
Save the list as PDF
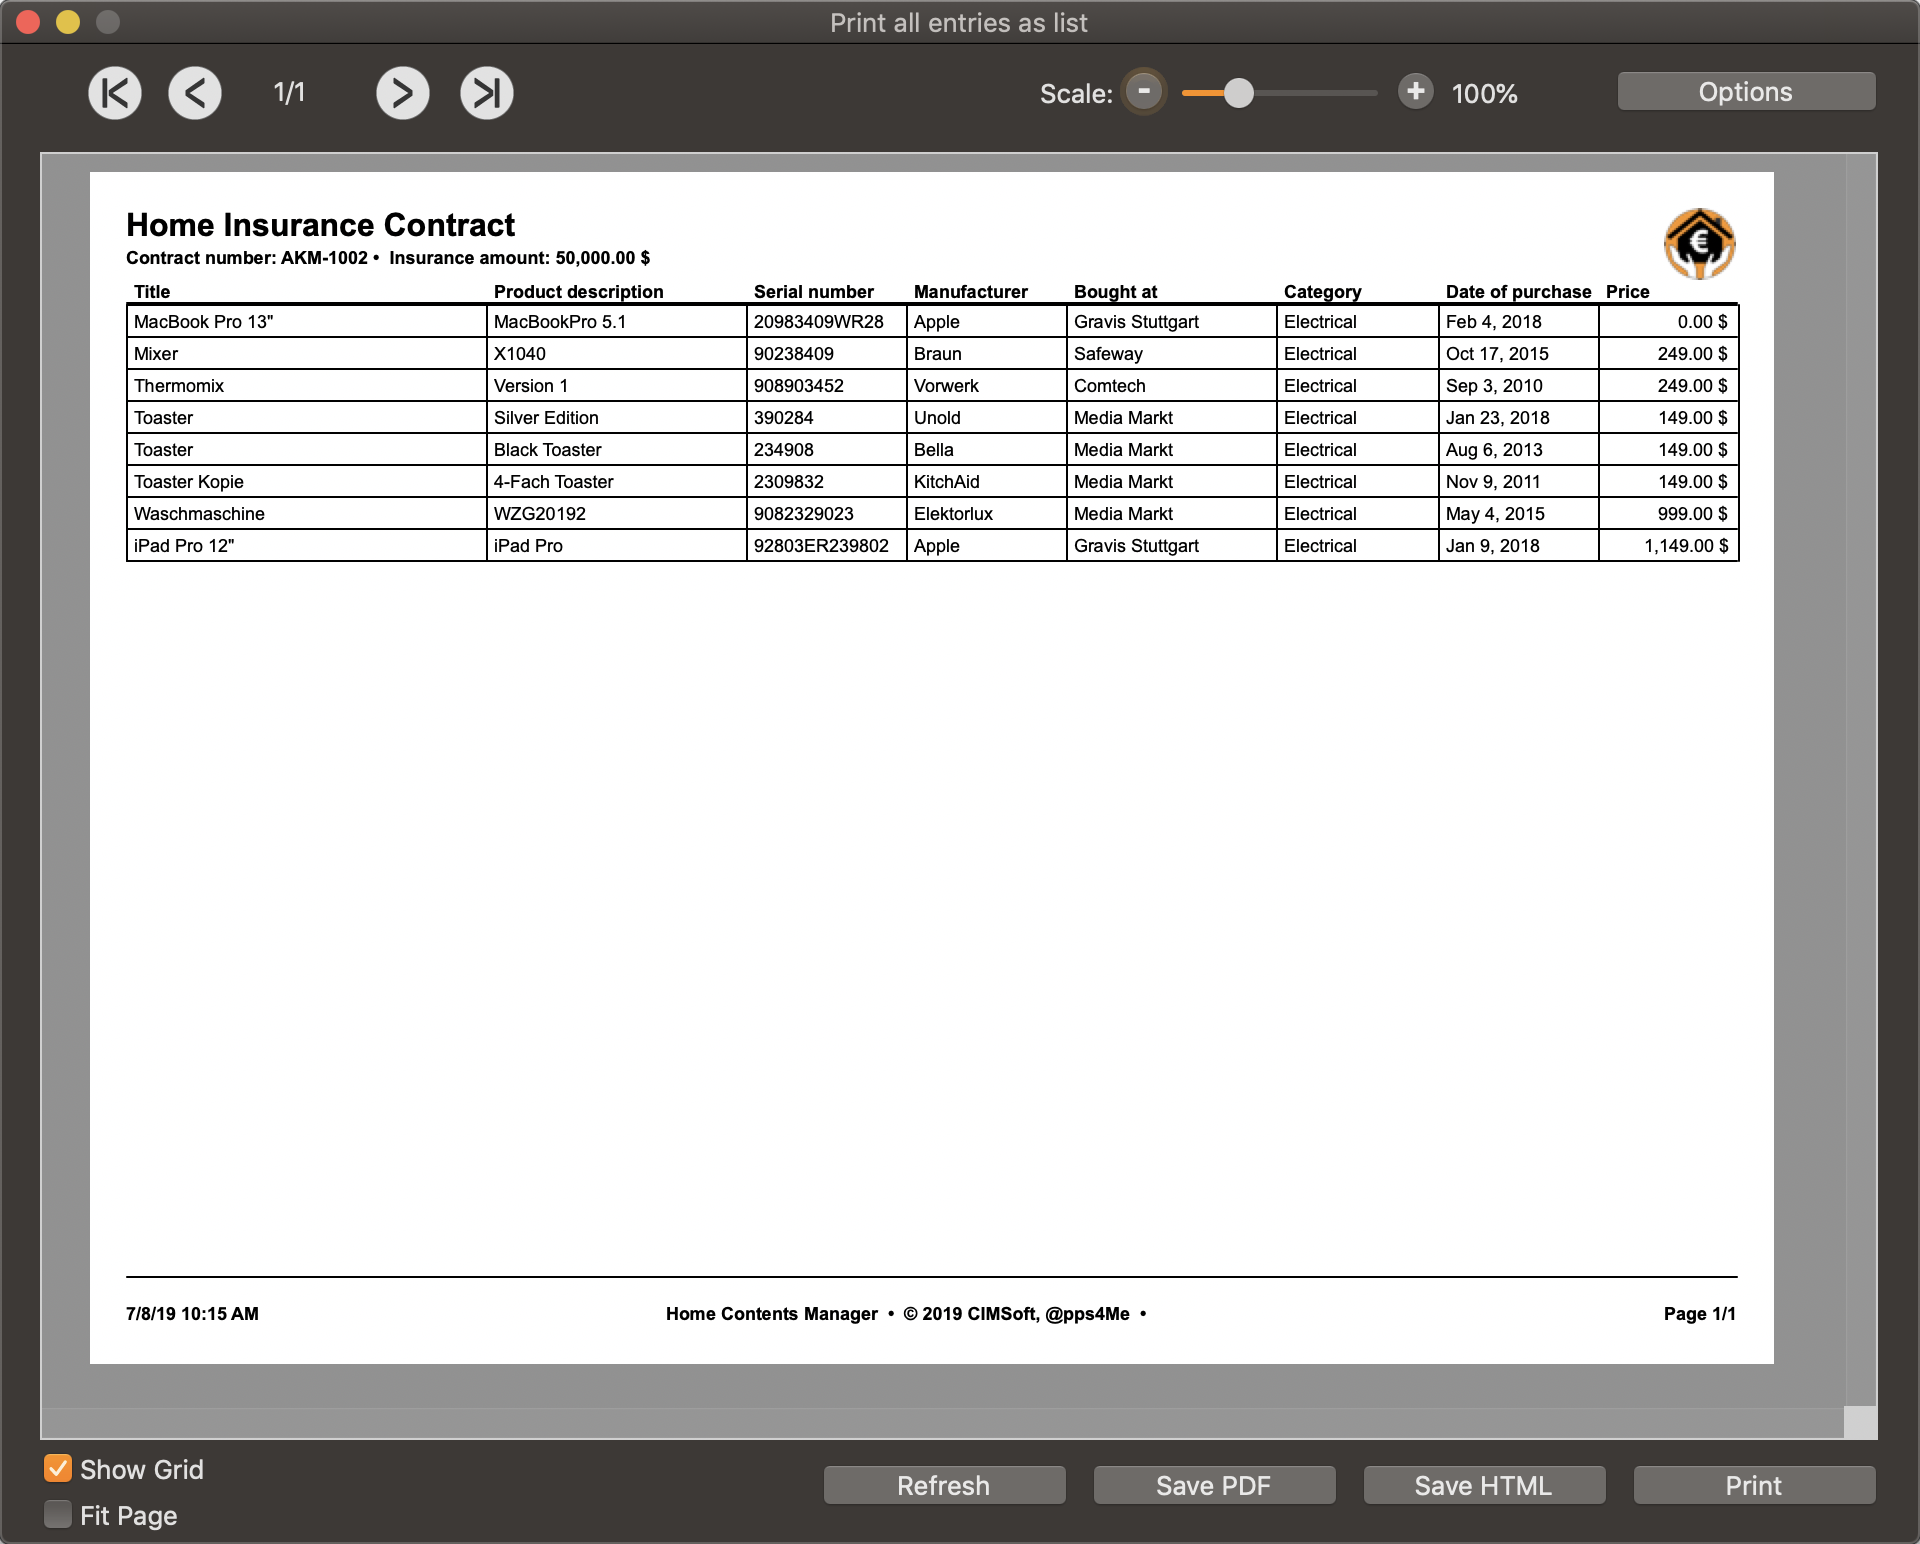pyautogui.click(x=1214, y=1485)
